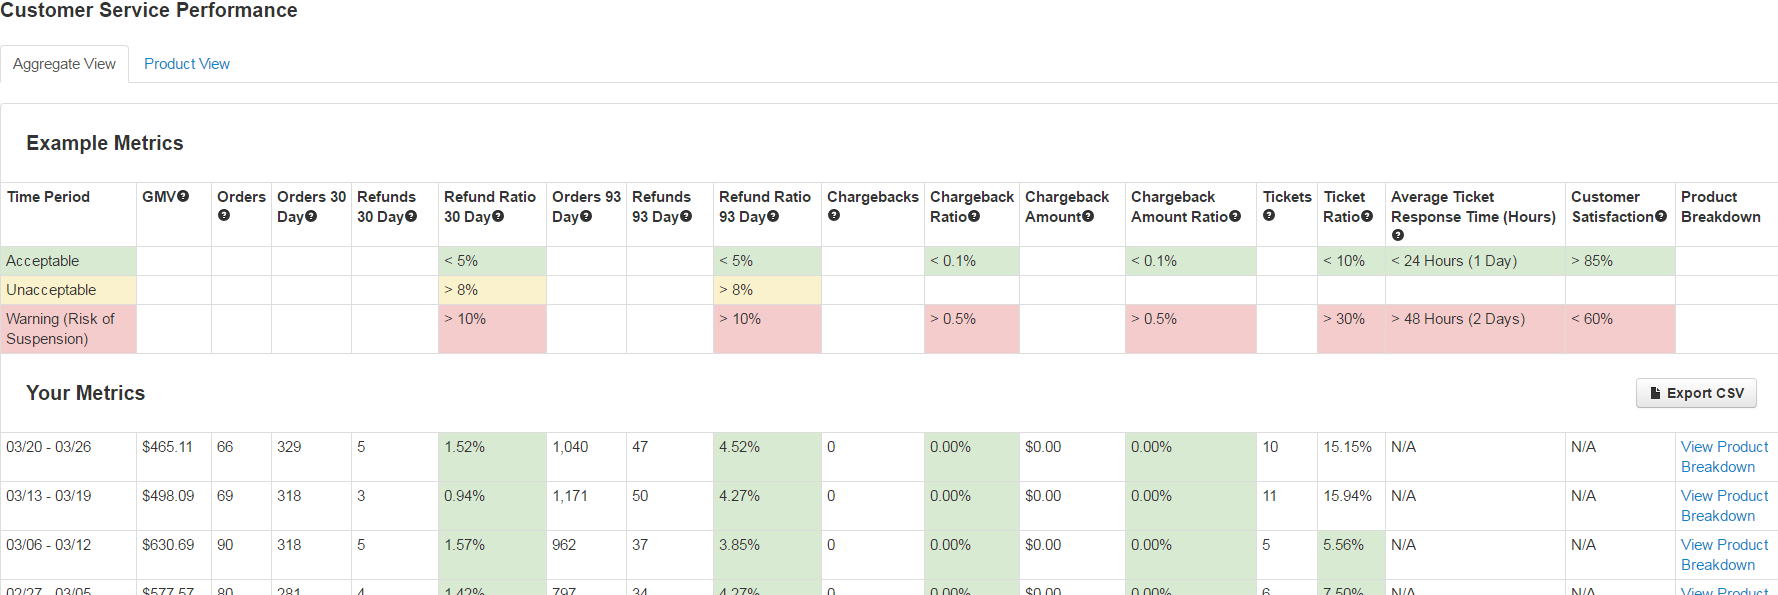Click Refund Ratio 93 Day help icon
1778x595 pixels.
point(773,217)
